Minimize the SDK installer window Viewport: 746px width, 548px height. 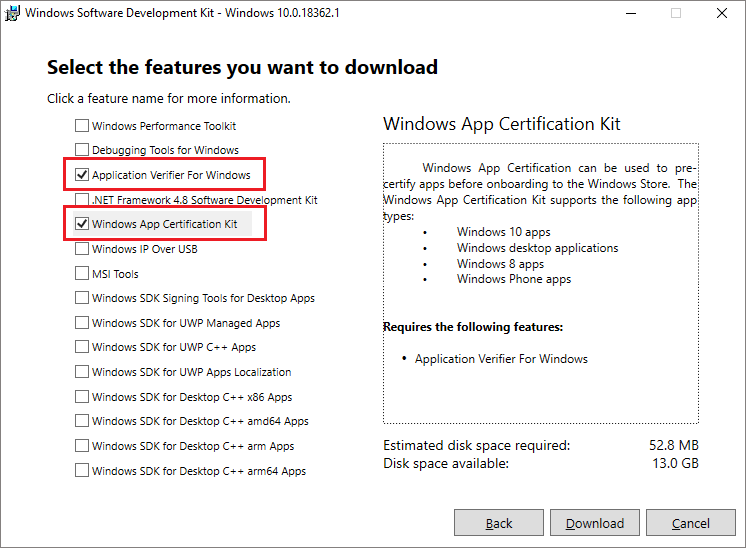point(631,13)
